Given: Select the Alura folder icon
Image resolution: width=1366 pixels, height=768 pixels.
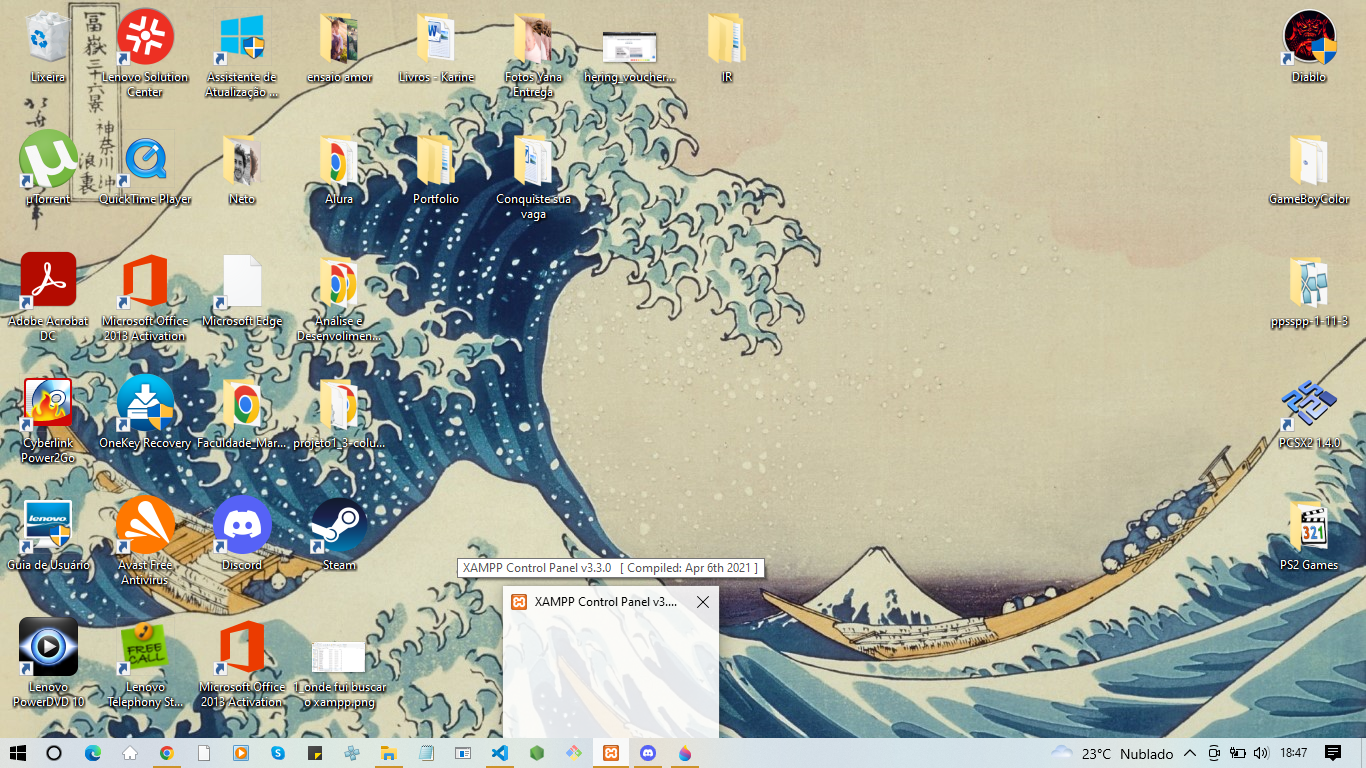Looking at the screenshot, I should coord(339,168).
